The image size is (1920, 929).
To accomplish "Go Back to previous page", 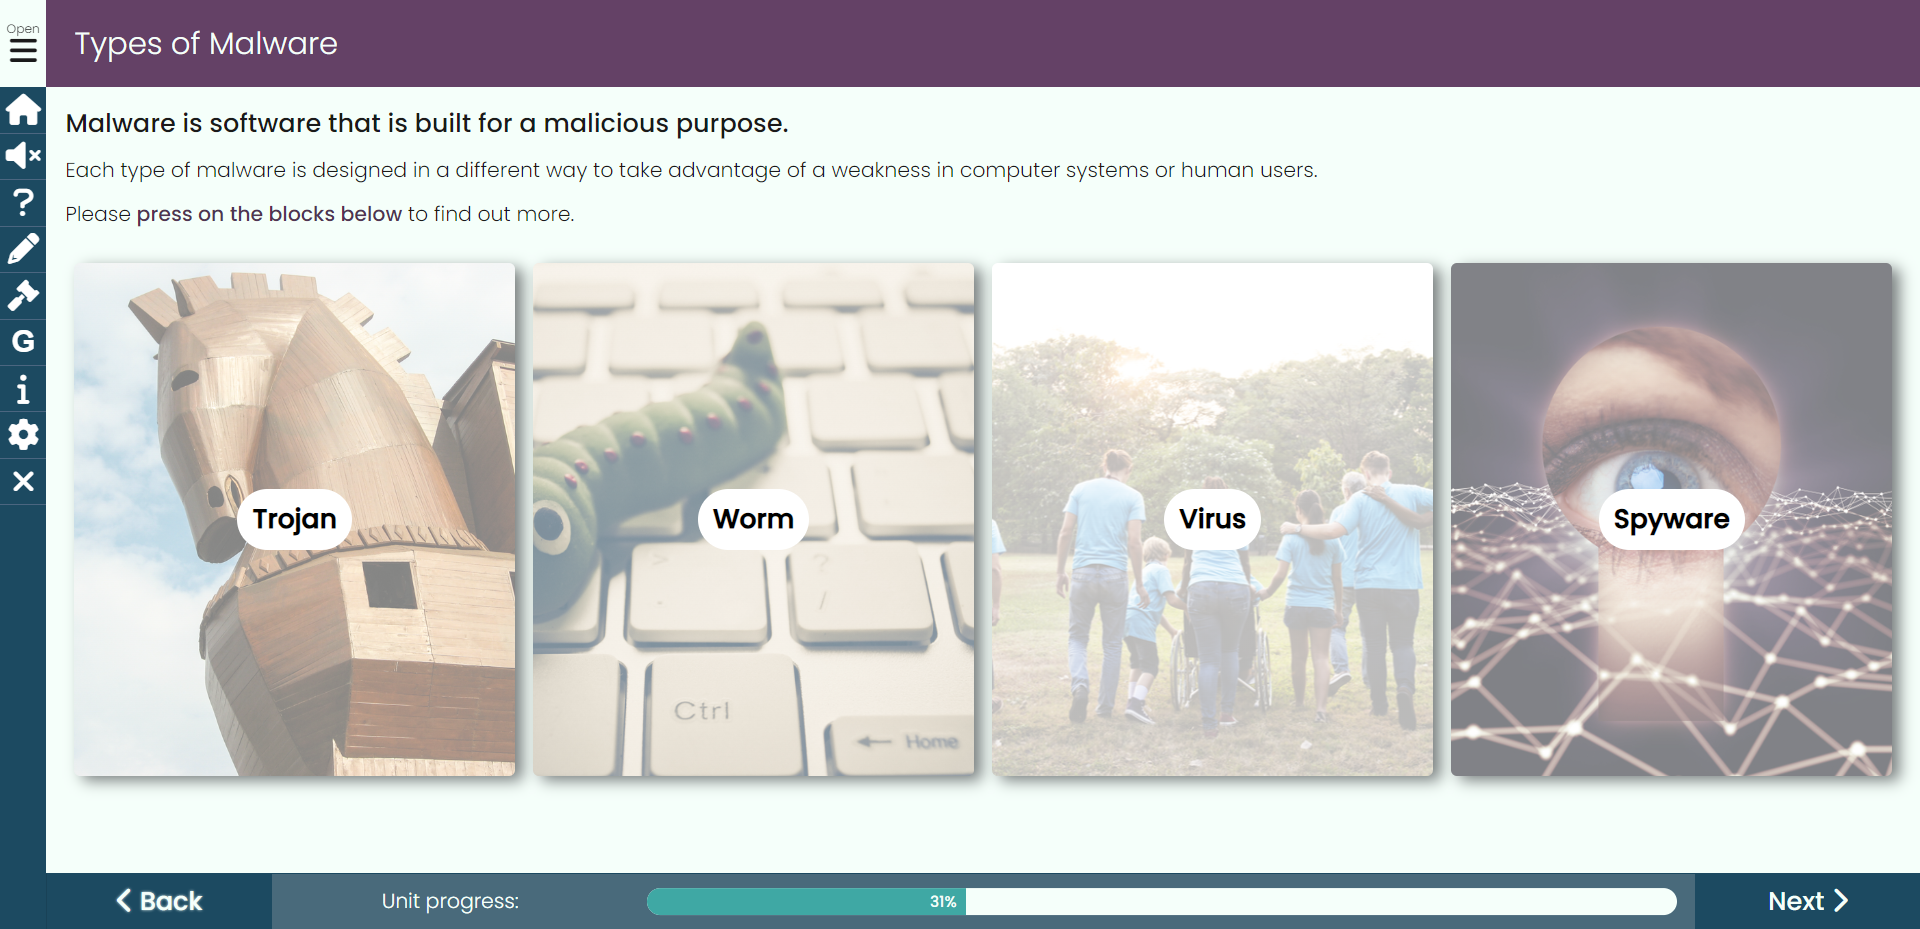I will [159, 901].
